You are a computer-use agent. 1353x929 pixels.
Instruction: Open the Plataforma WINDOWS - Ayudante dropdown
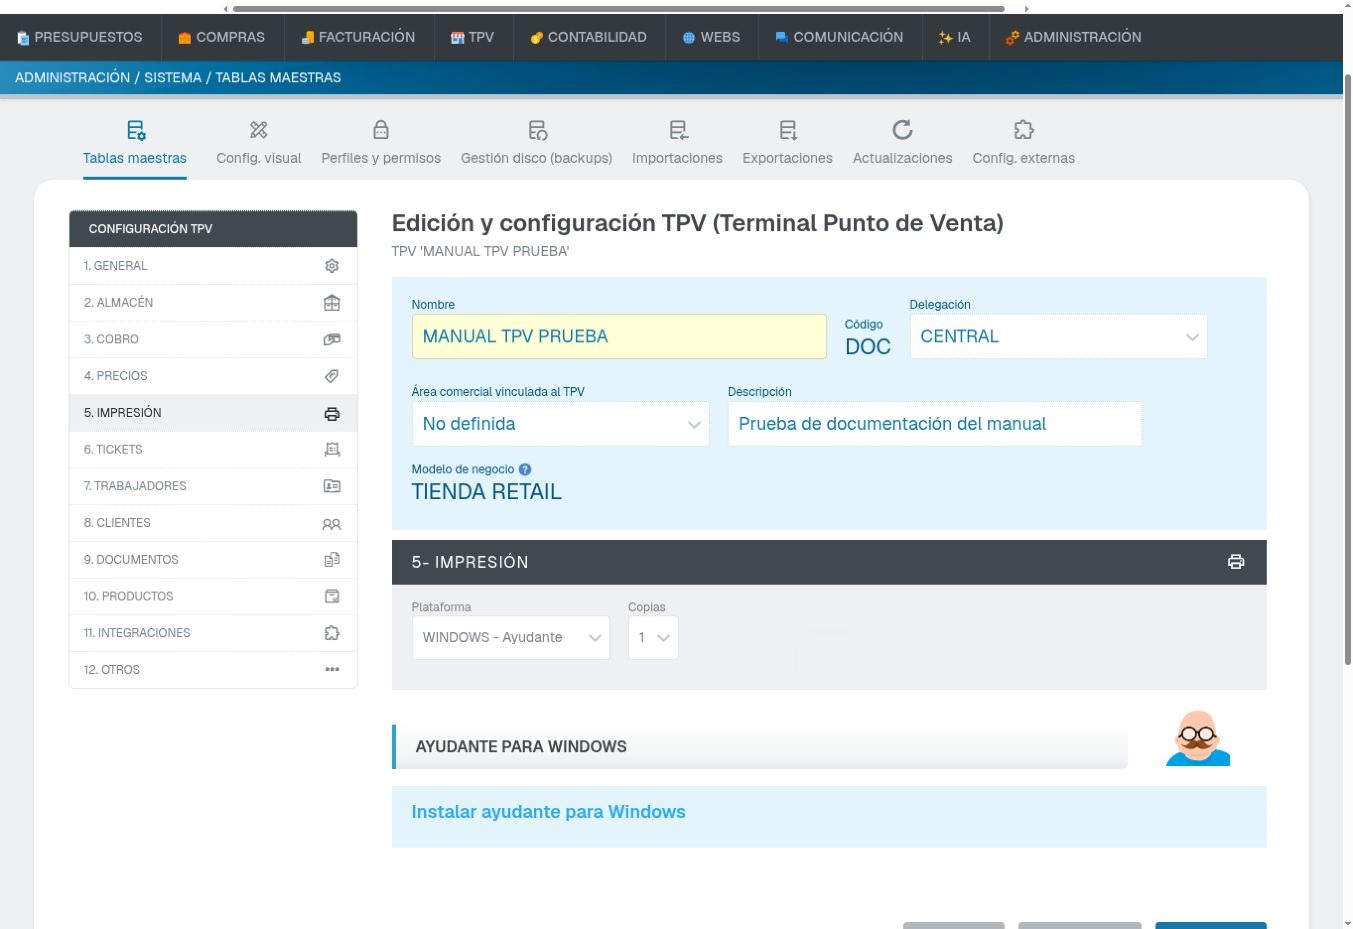coord(511,637)
